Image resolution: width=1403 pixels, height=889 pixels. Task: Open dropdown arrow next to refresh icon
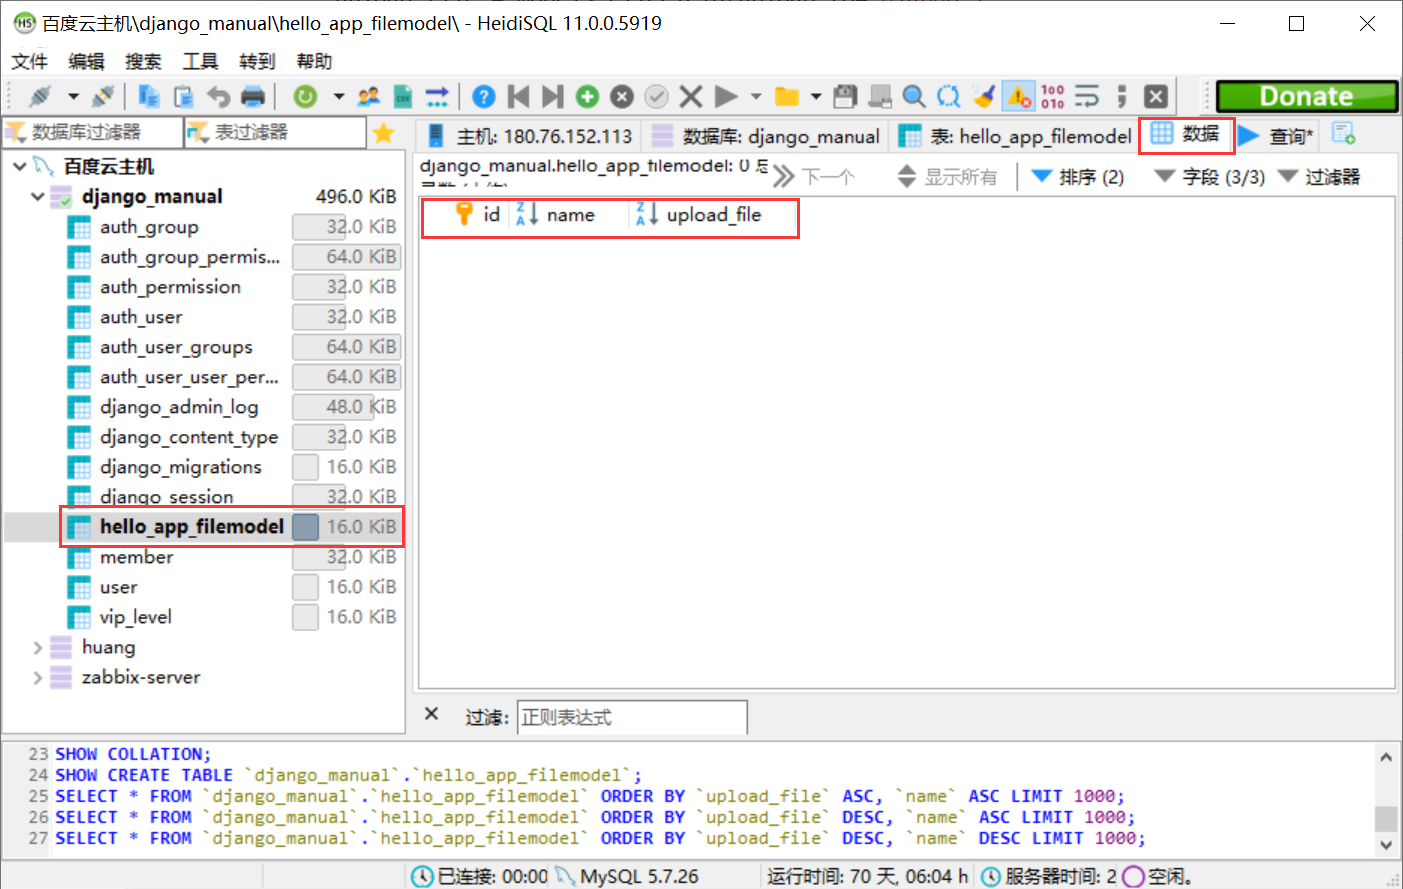tap(339, 96)
